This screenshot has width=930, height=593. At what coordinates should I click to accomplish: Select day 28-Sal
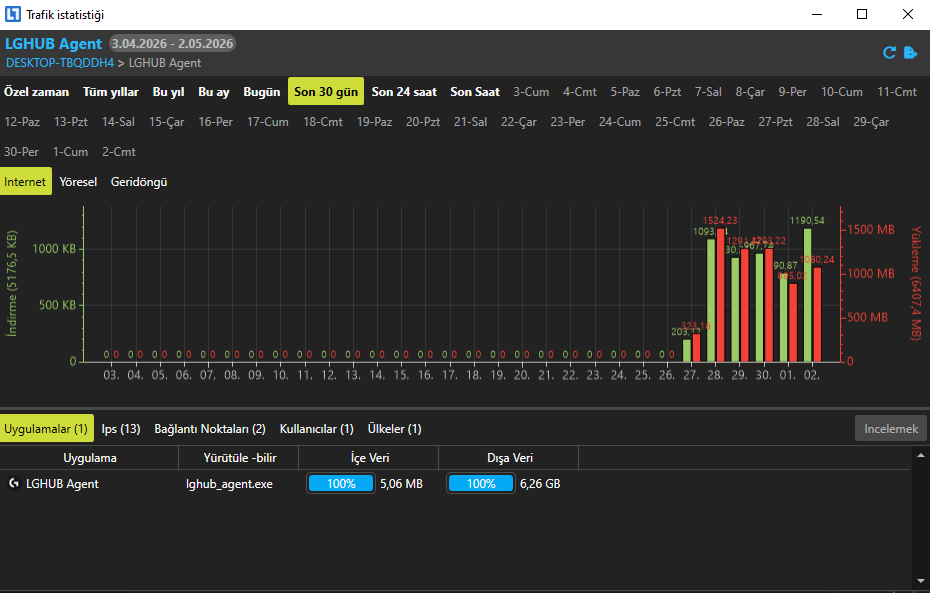823,122
